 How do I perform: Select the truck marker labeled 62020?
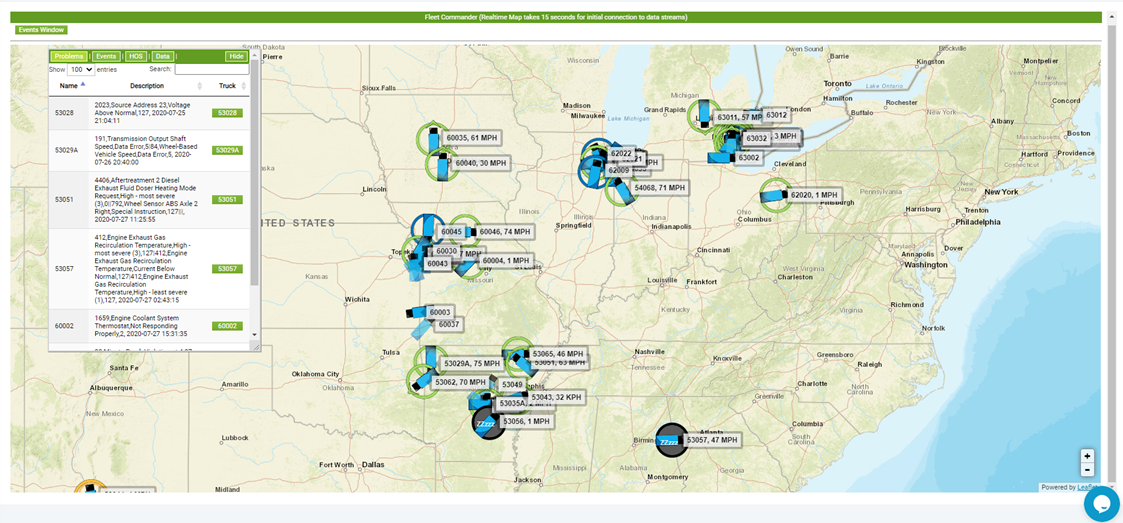(x=774, y=196)
